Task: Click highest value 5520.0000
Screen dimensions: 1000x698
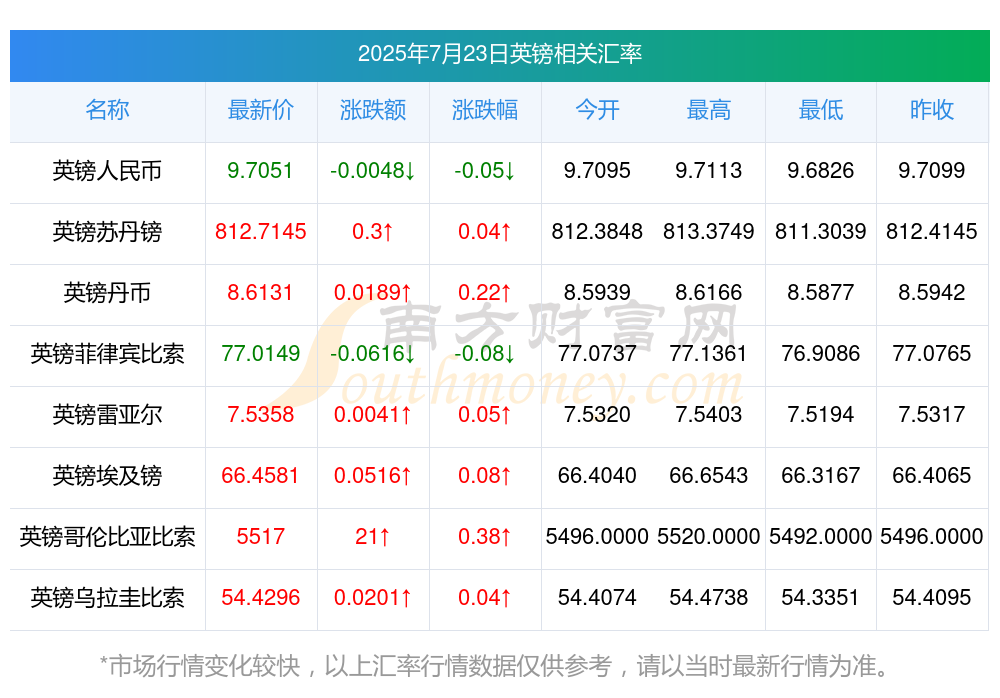Action: (709, 537)
